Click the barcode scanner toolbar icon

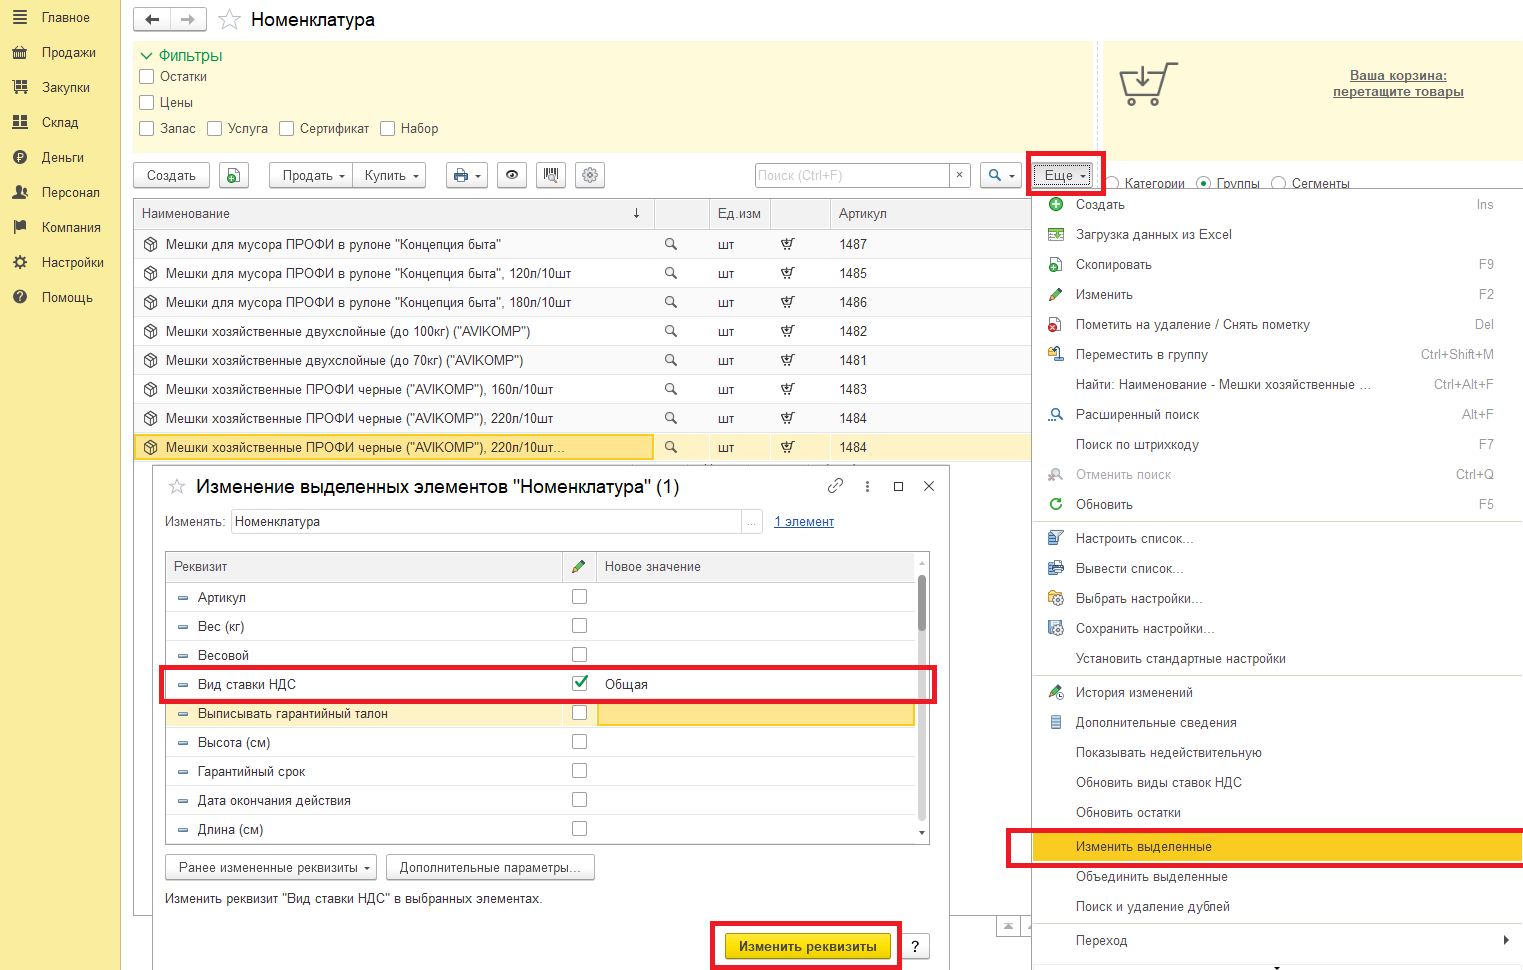(x=550, y=175)
